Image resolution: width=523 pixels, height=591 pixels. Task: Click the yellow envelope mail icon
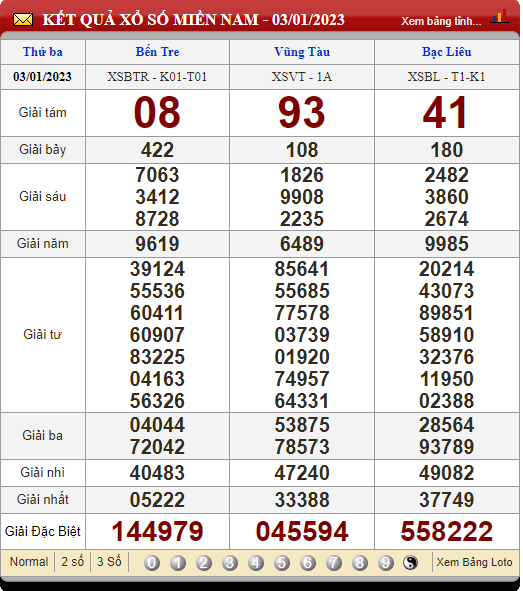[x=23, y=20]
